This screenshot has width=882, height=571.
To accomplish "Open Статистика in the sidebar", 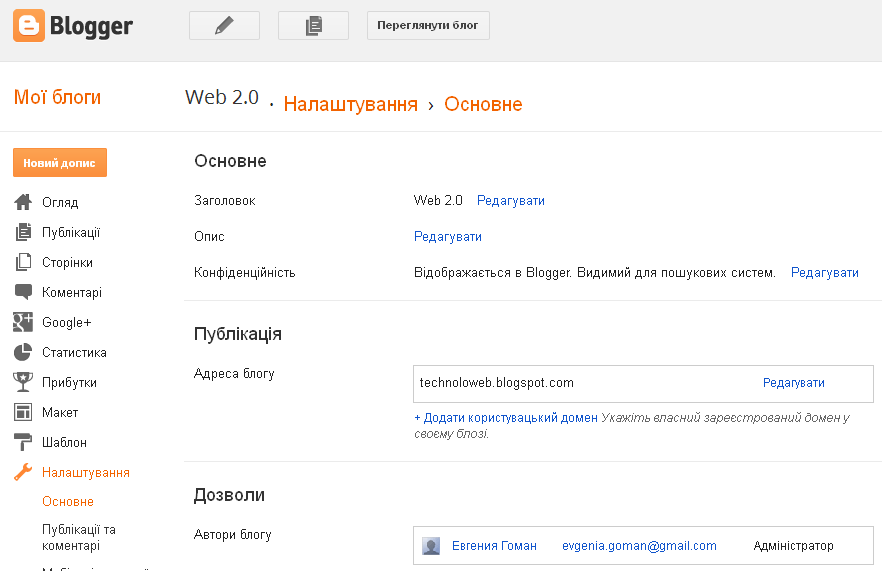I will tap(74, 353).
